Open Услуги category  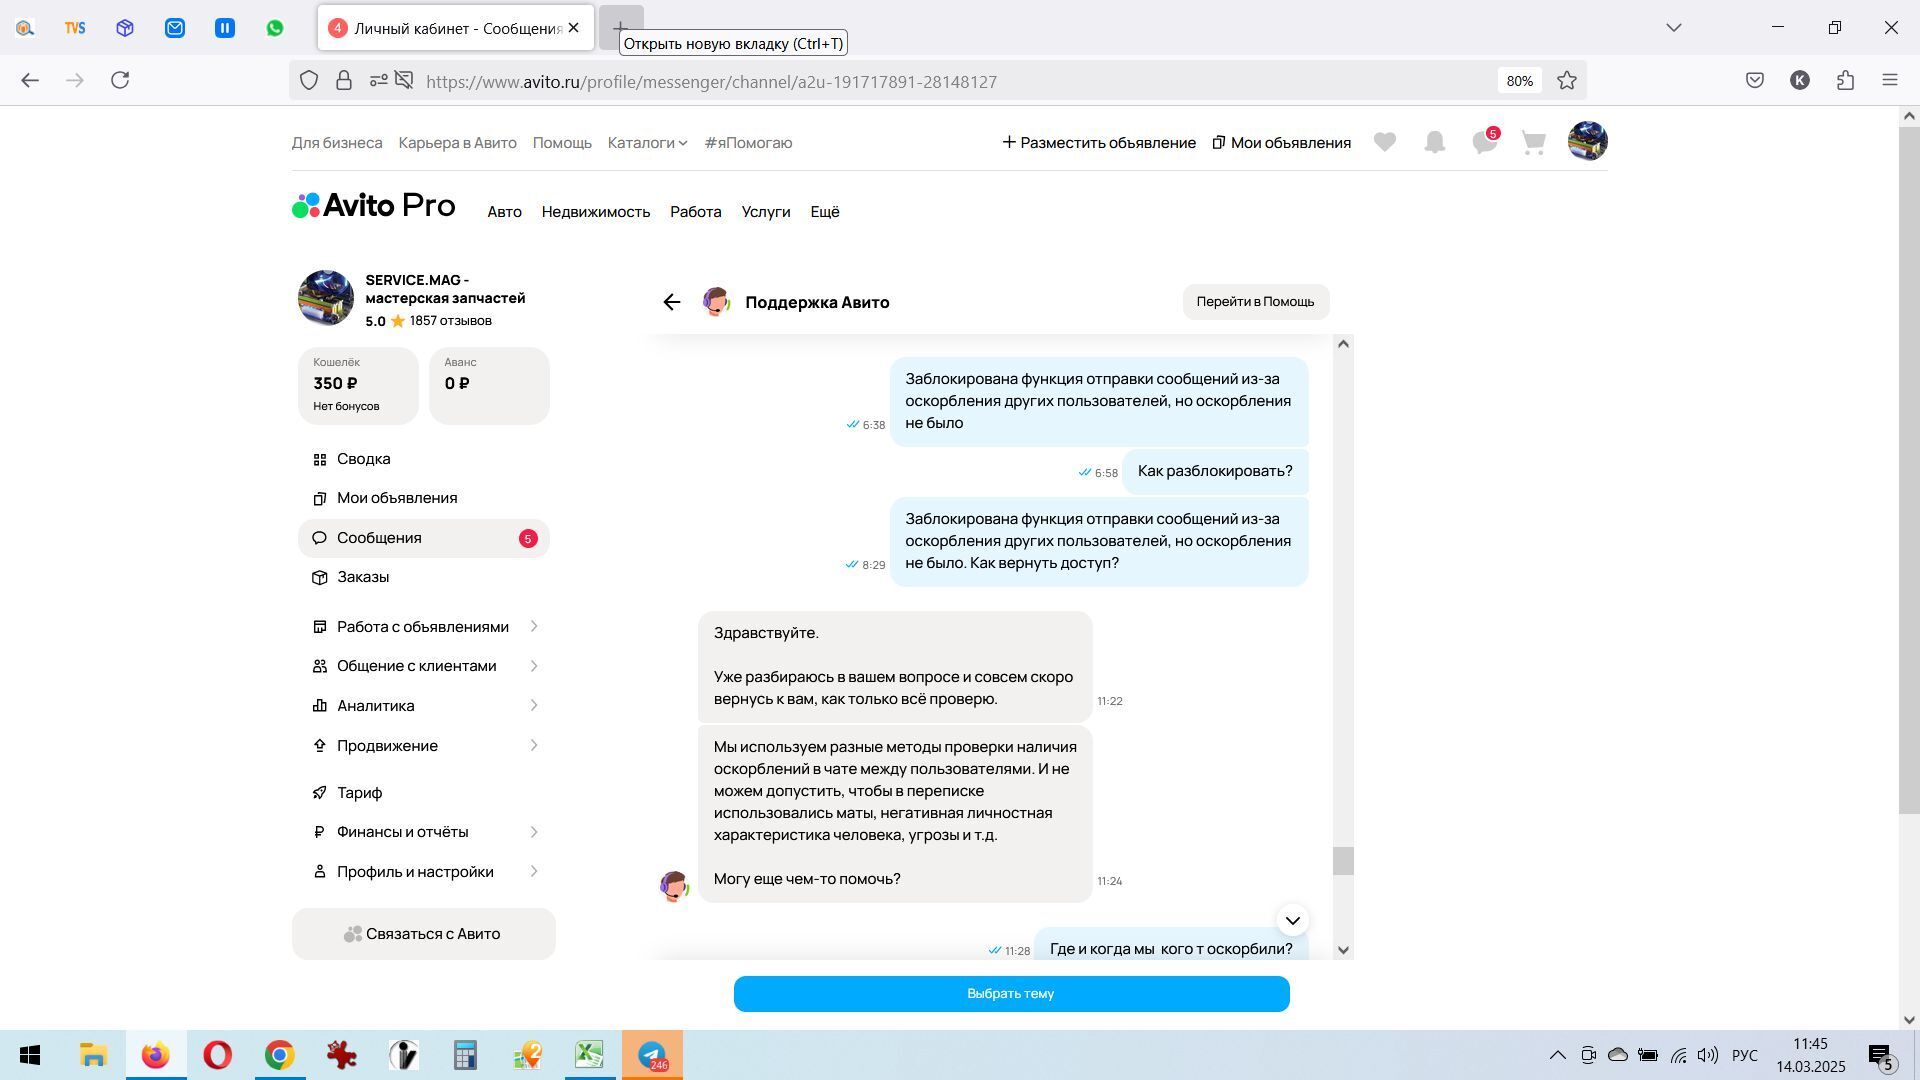coord(766,212)
